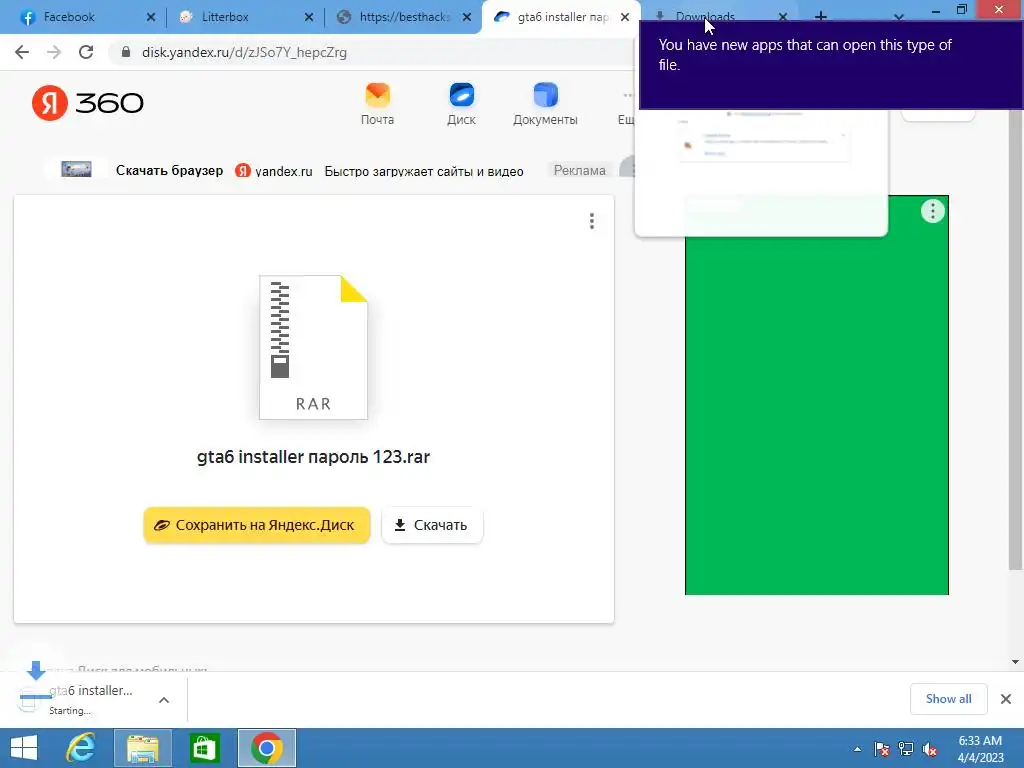
Task: Click Show all downloads button
Action: [948, 699]
